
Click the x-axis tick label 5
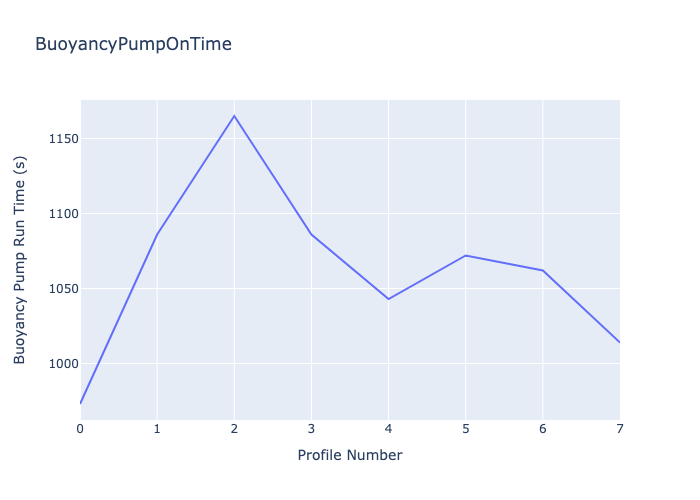click(x=465, y=428)
